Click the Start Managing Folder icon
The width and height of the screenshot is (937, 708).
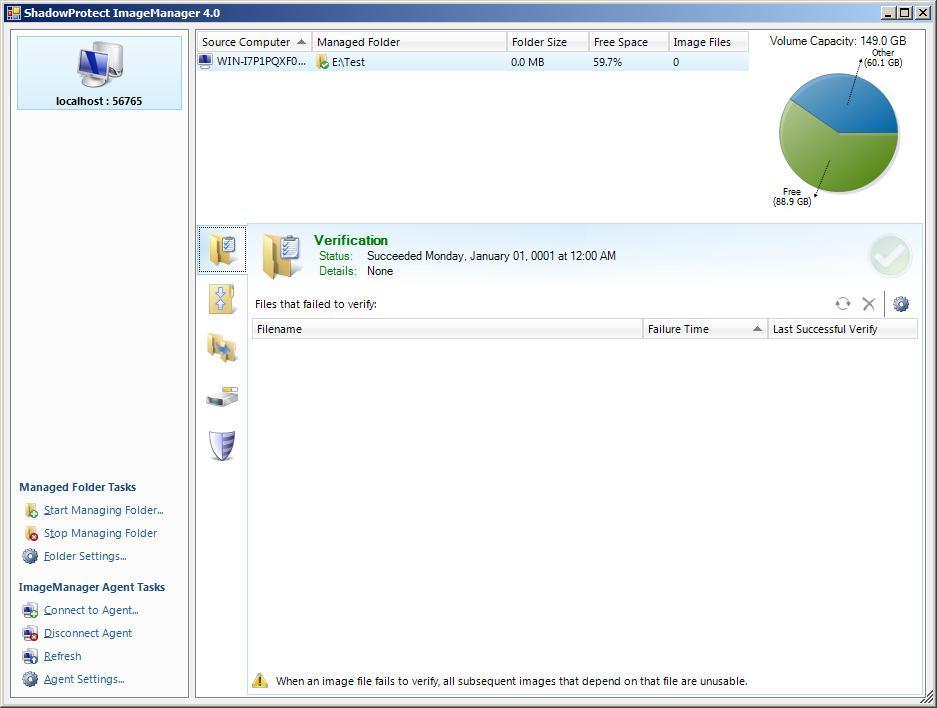click(31, 510)
